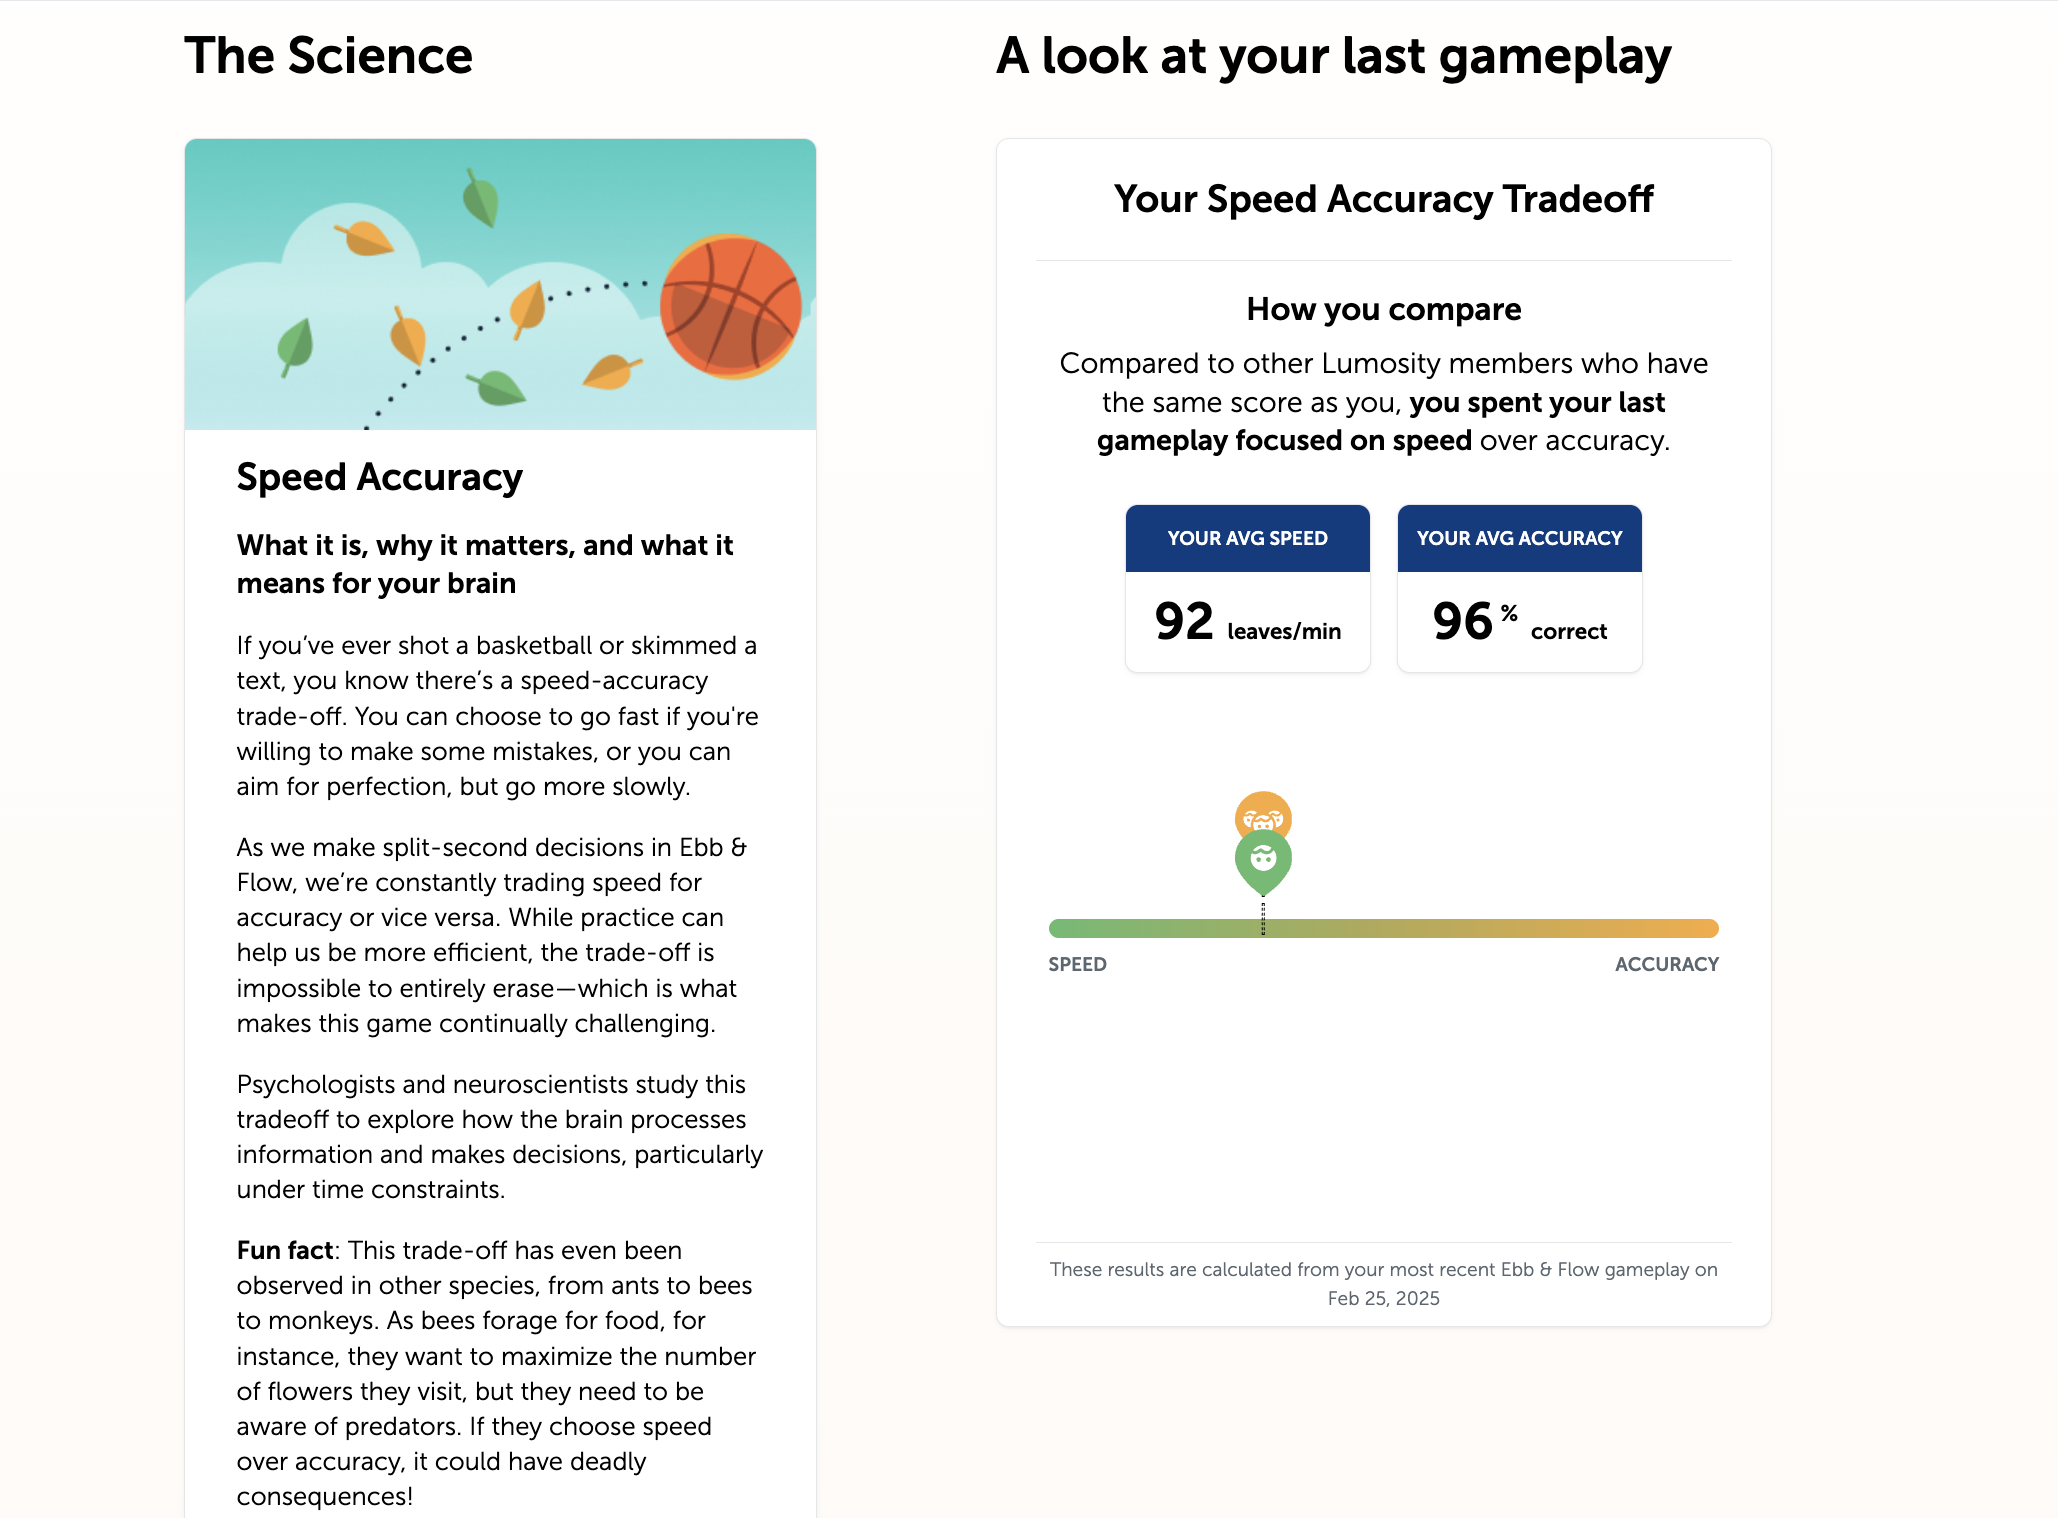2058x1518 pixels.
Task: Click the Fun fact bold text
Action: point(284,1250)
